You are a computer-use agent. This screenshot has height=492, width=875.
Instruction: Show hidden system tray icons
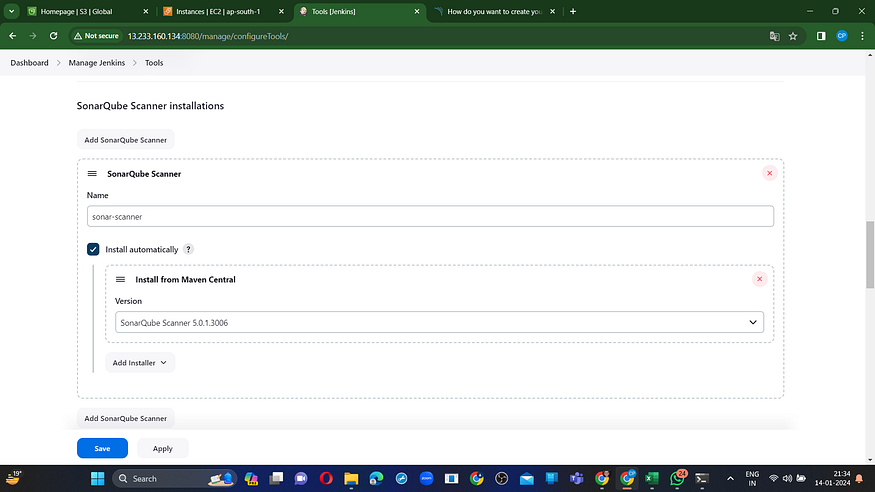(730, 479)
